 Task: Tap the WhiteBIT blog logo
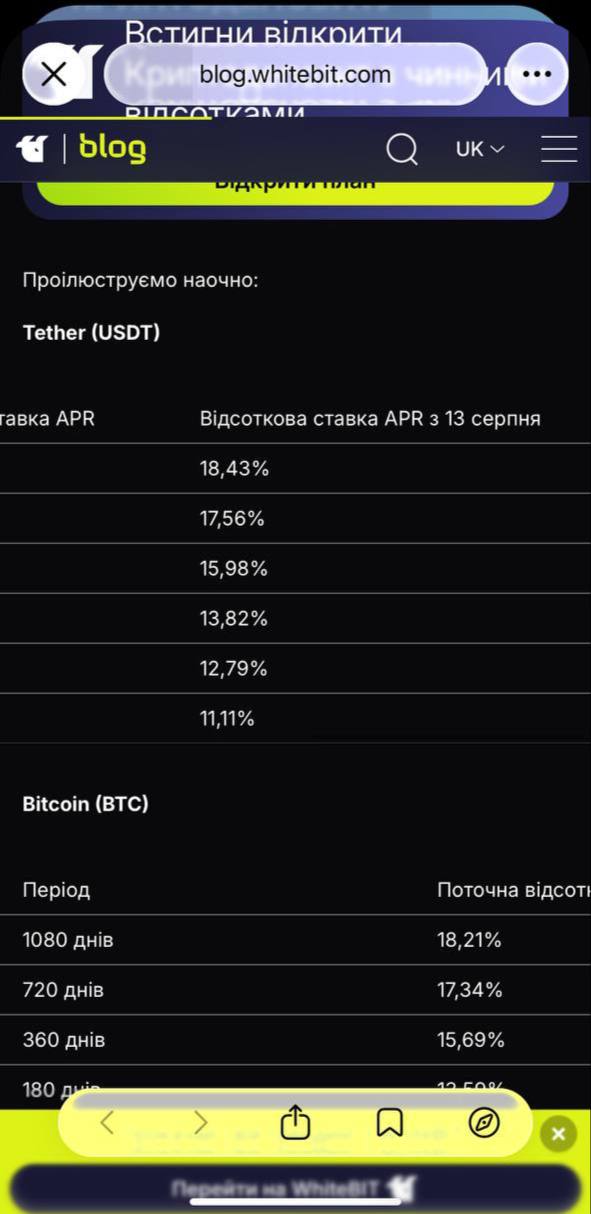point(81,149)
